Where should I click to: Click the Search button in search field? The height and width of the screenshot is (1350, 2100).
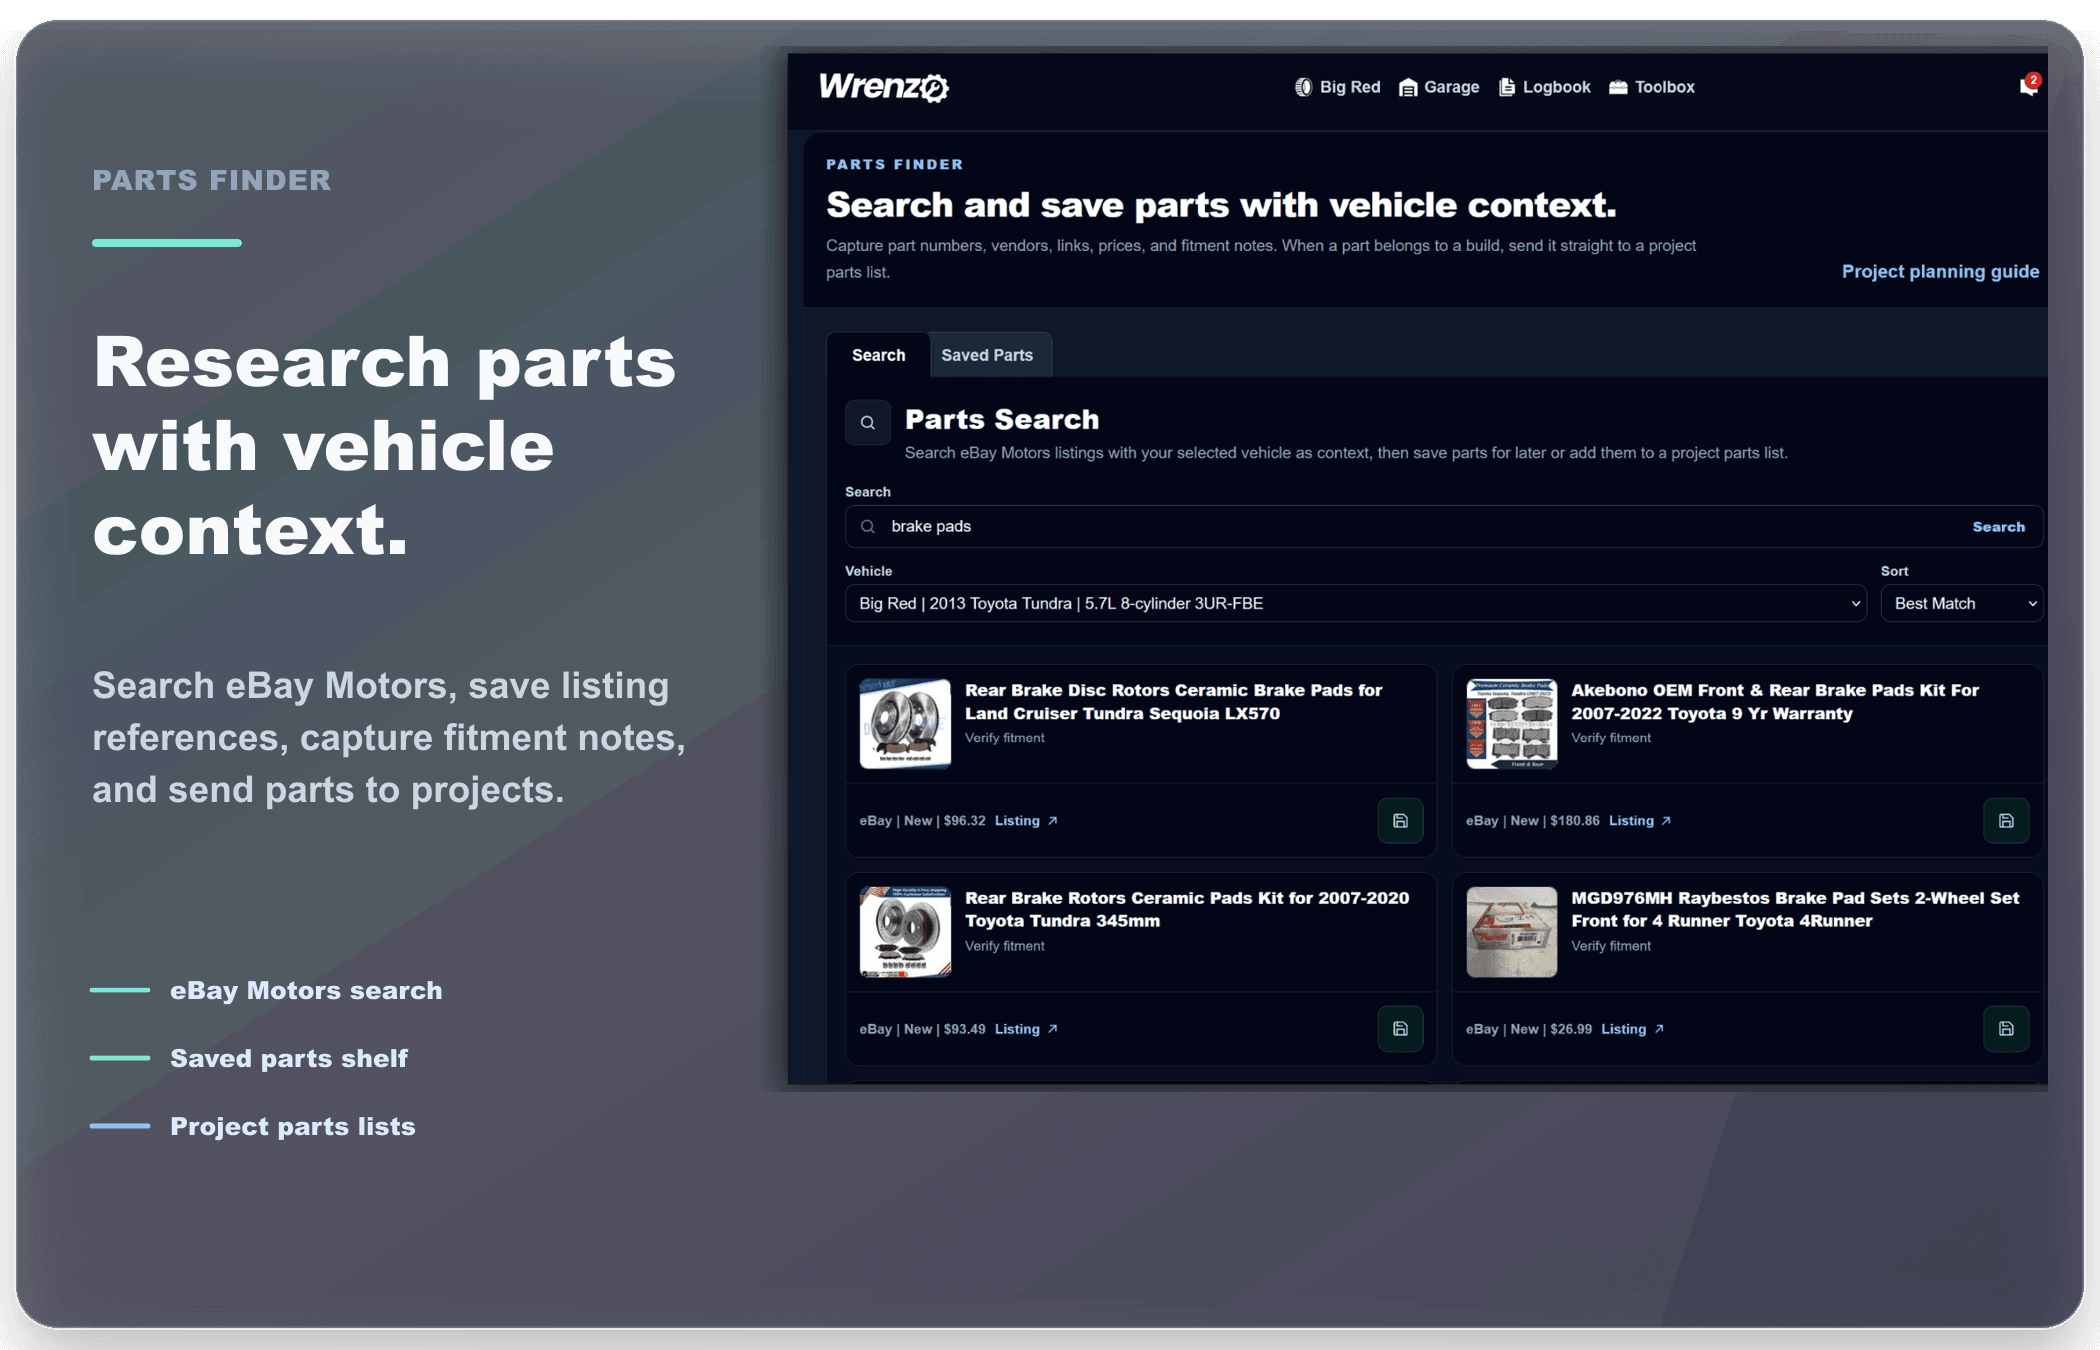point(1998,527)
